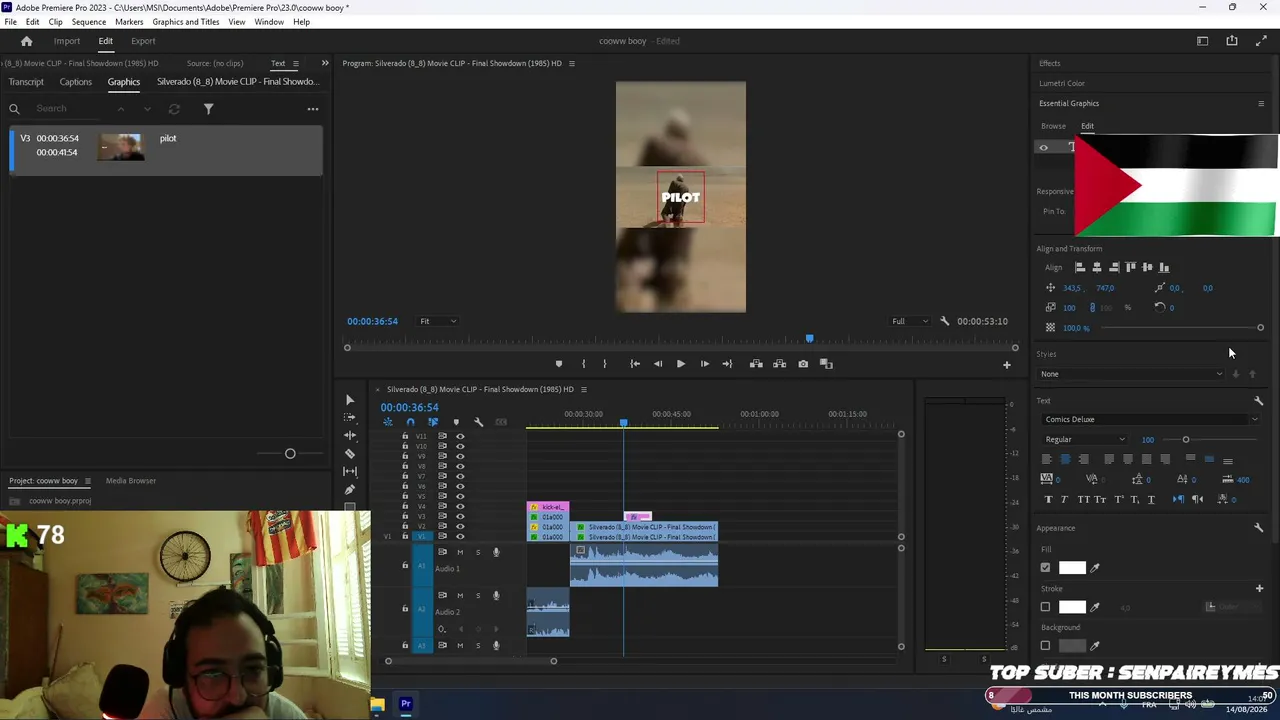Select the Selection tool in the timeline toolbox
Screen dimensions: 1280x720
click(x=349, y=400)
